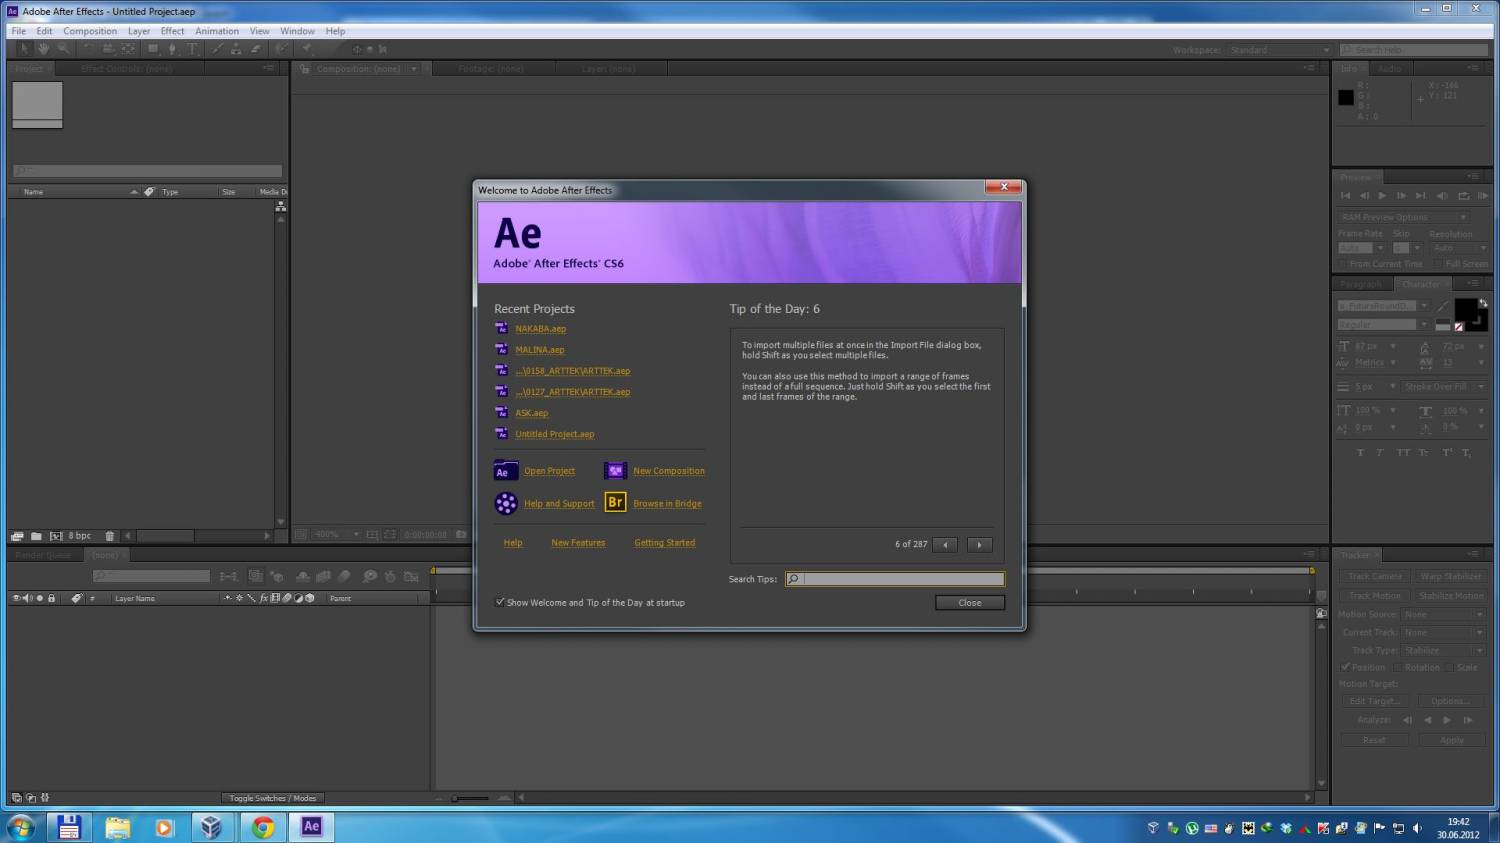Click the Br Bridge icon in Welcome dialog

point(615,502)
